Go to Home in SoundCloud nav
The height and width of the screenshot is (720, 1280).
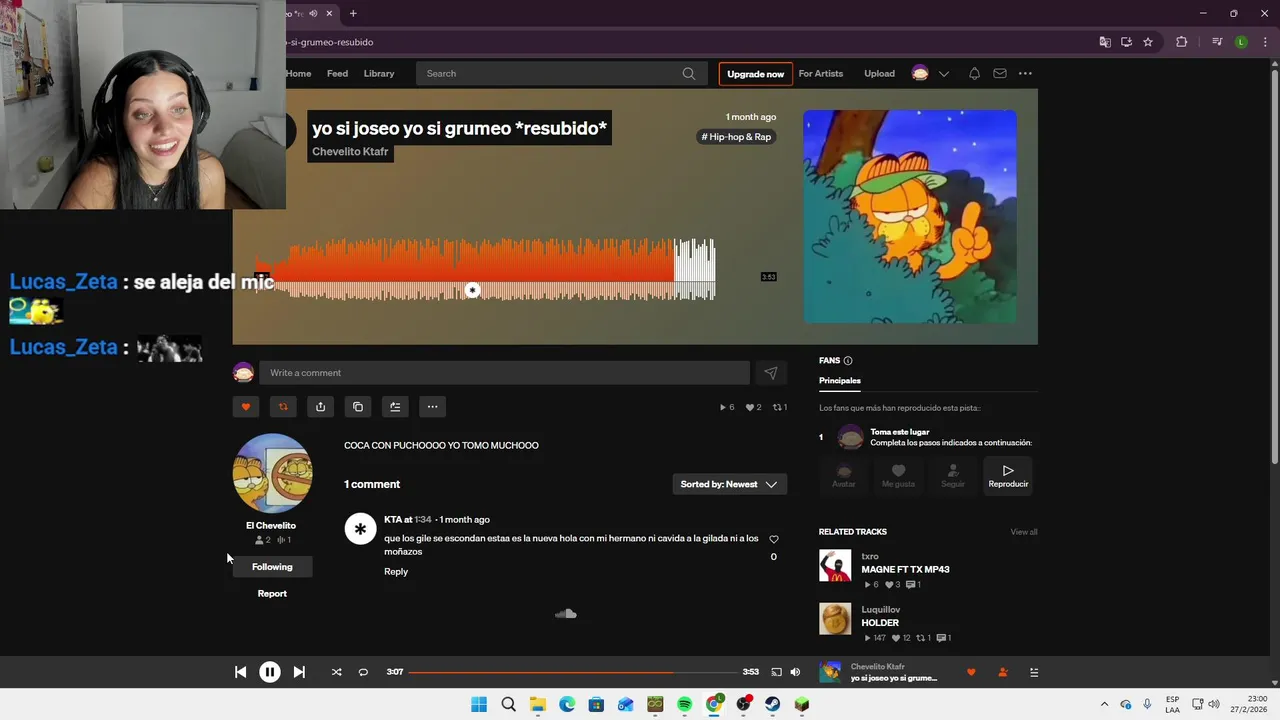(x=299, y=73)
